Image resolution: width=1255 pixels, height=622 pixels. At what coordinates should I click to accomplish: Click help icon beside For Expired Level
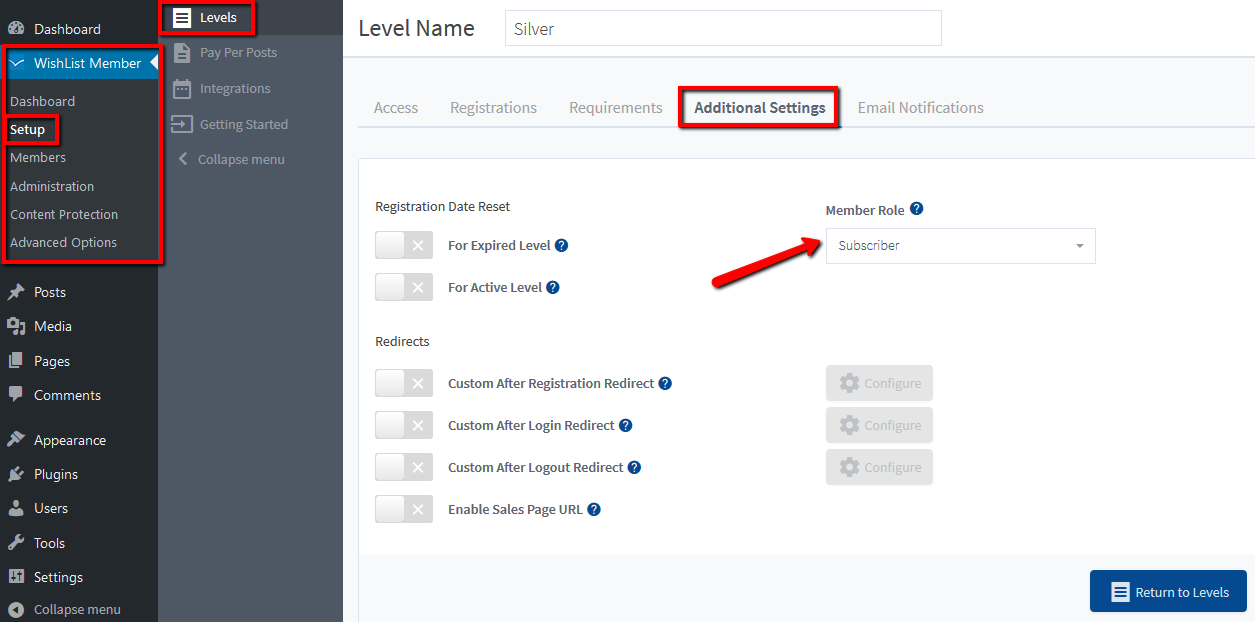(x=562, y=246)
